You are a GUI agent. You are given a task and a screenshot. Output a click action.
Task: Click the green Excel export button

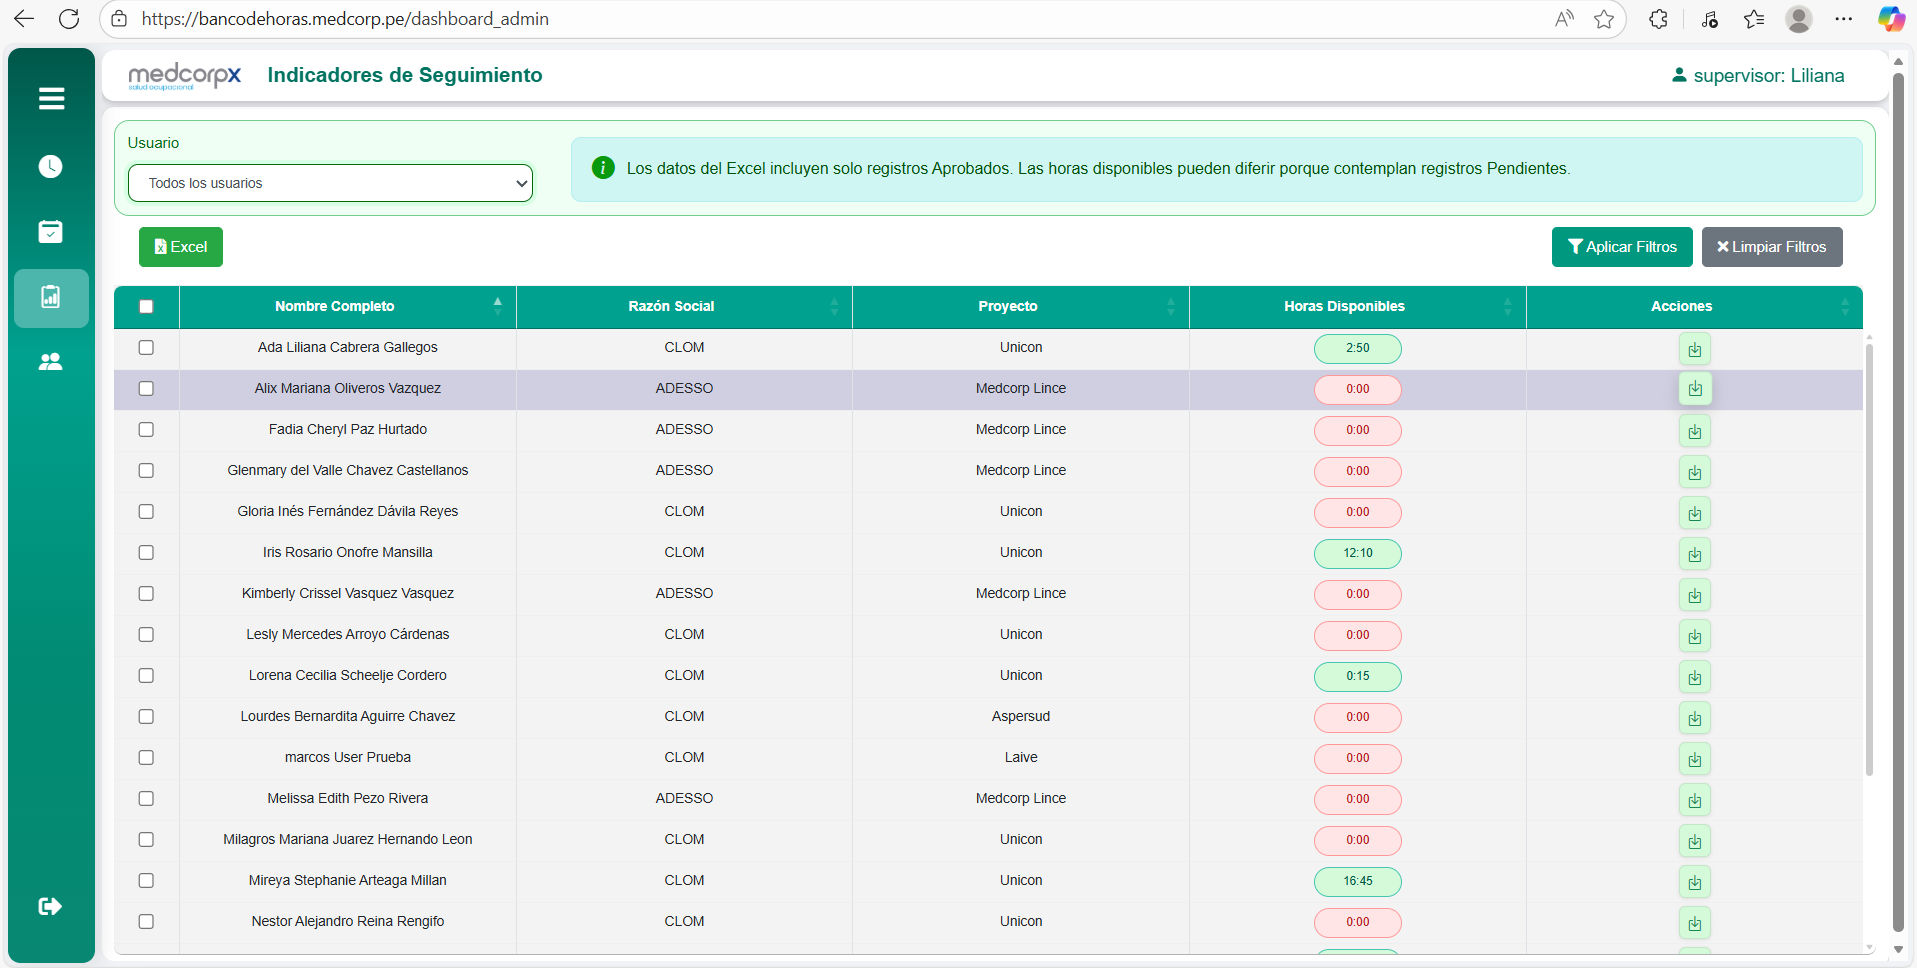click(x=181, y=247)
